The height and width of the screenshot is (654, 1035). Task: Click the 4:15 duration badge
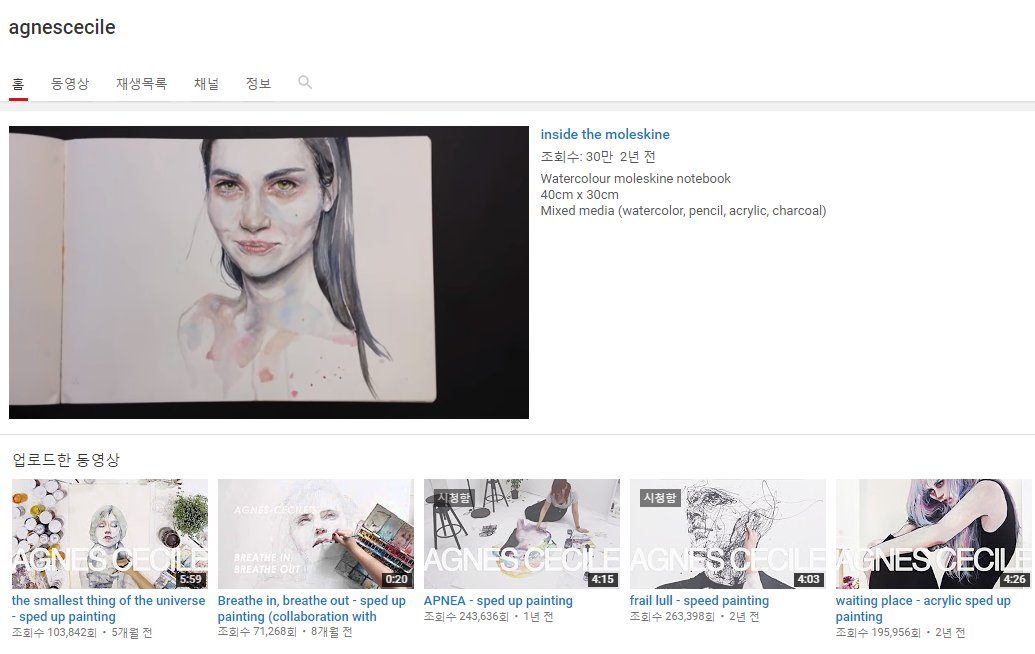point(603,579)
